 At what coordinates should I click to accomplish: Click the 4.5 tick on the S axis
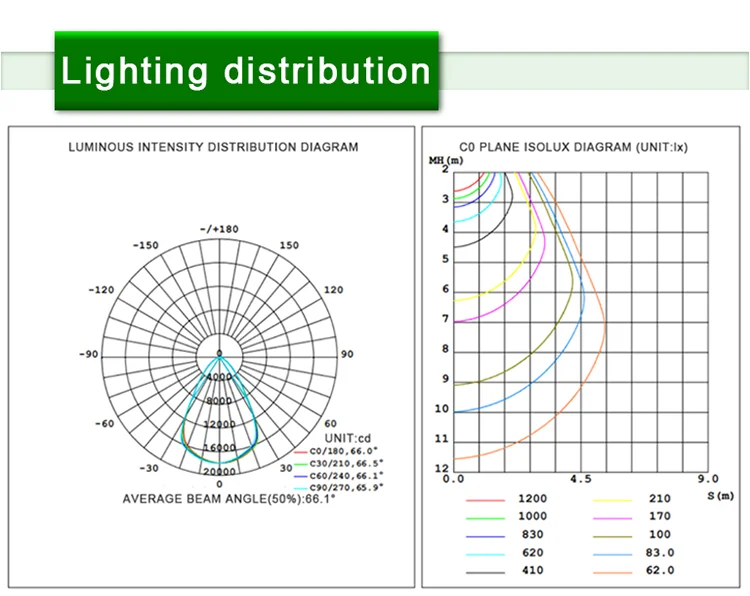point(580,480)
